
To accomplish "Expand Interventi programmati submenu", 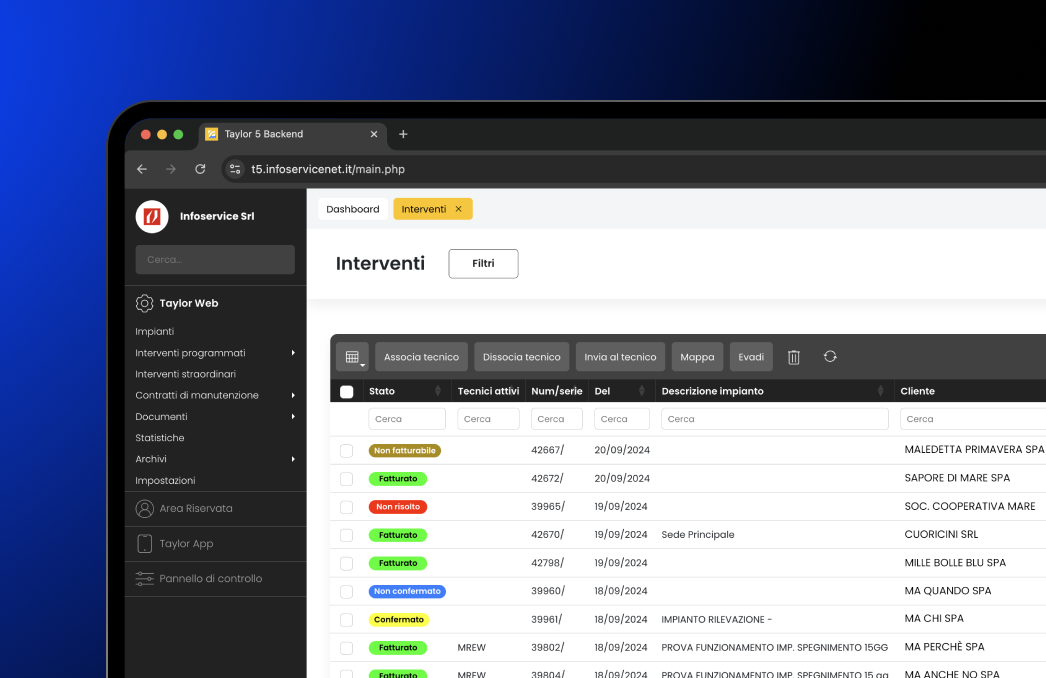I will click(x=293, y=353).
